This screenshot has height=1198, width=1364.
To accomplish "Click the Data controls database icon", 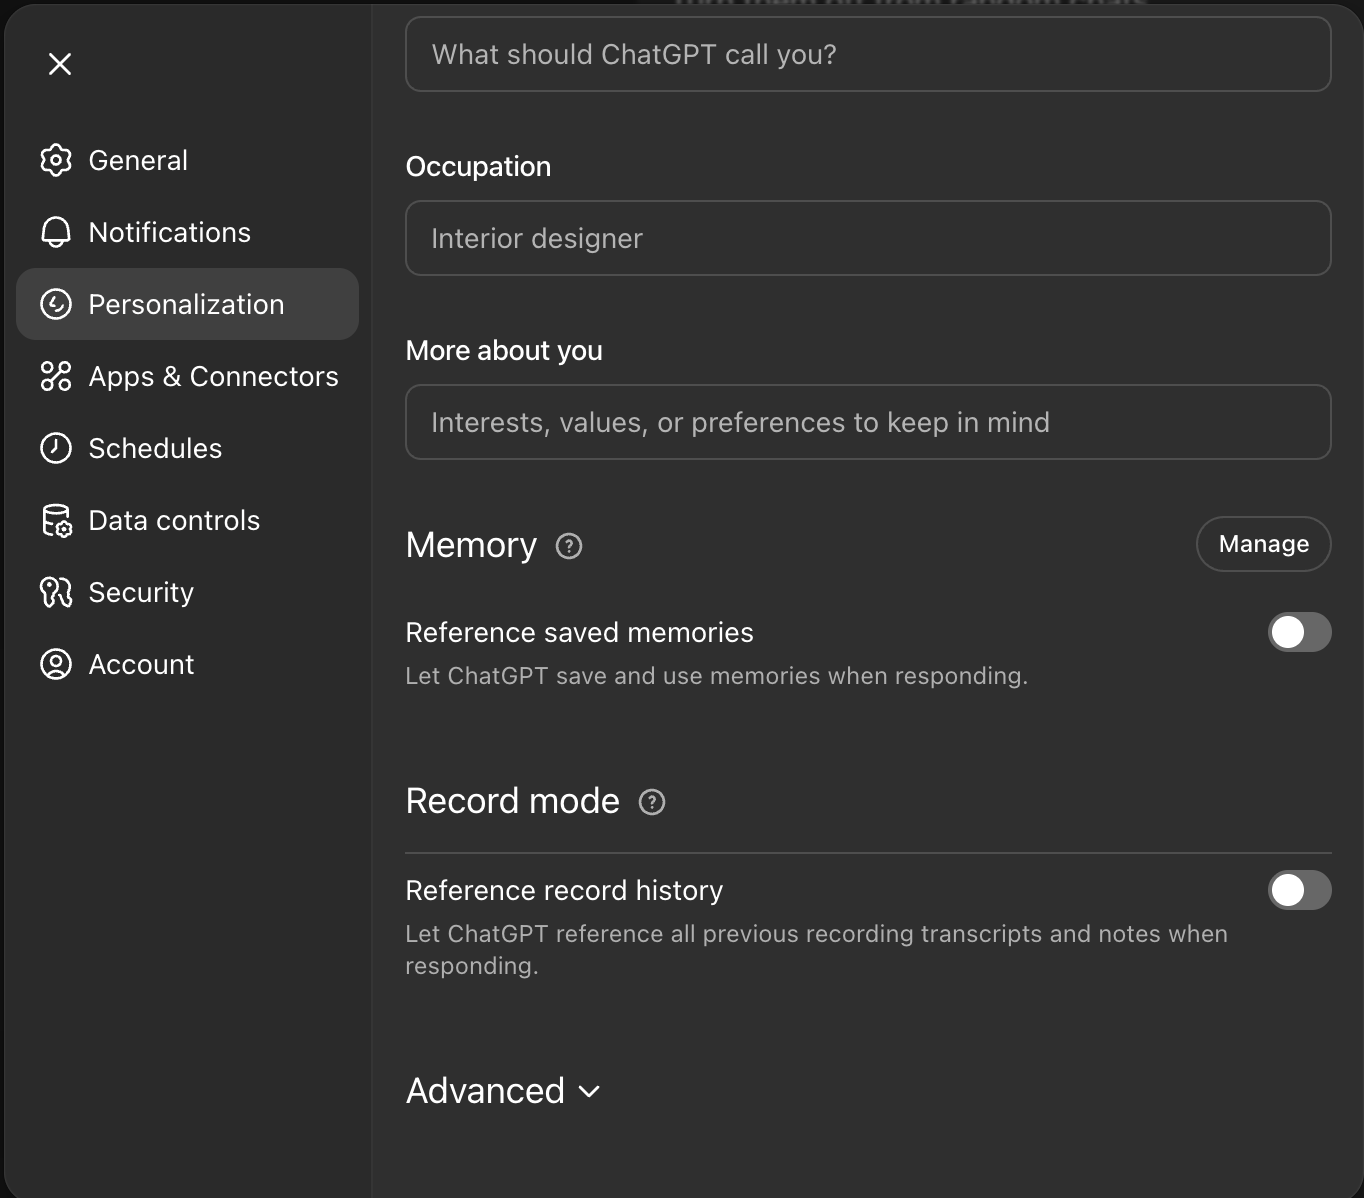I will click(56, 520).
